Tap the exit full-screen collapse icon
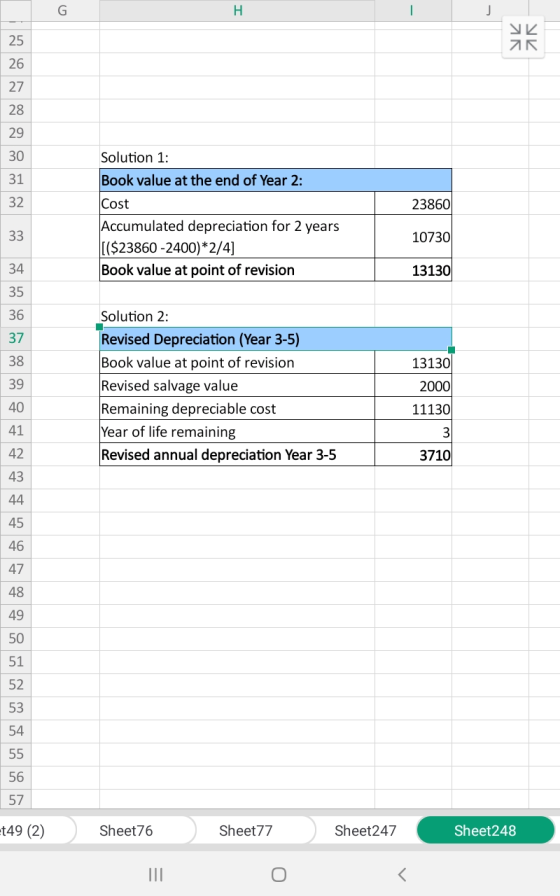560x896 pixels. click(523, 38)
